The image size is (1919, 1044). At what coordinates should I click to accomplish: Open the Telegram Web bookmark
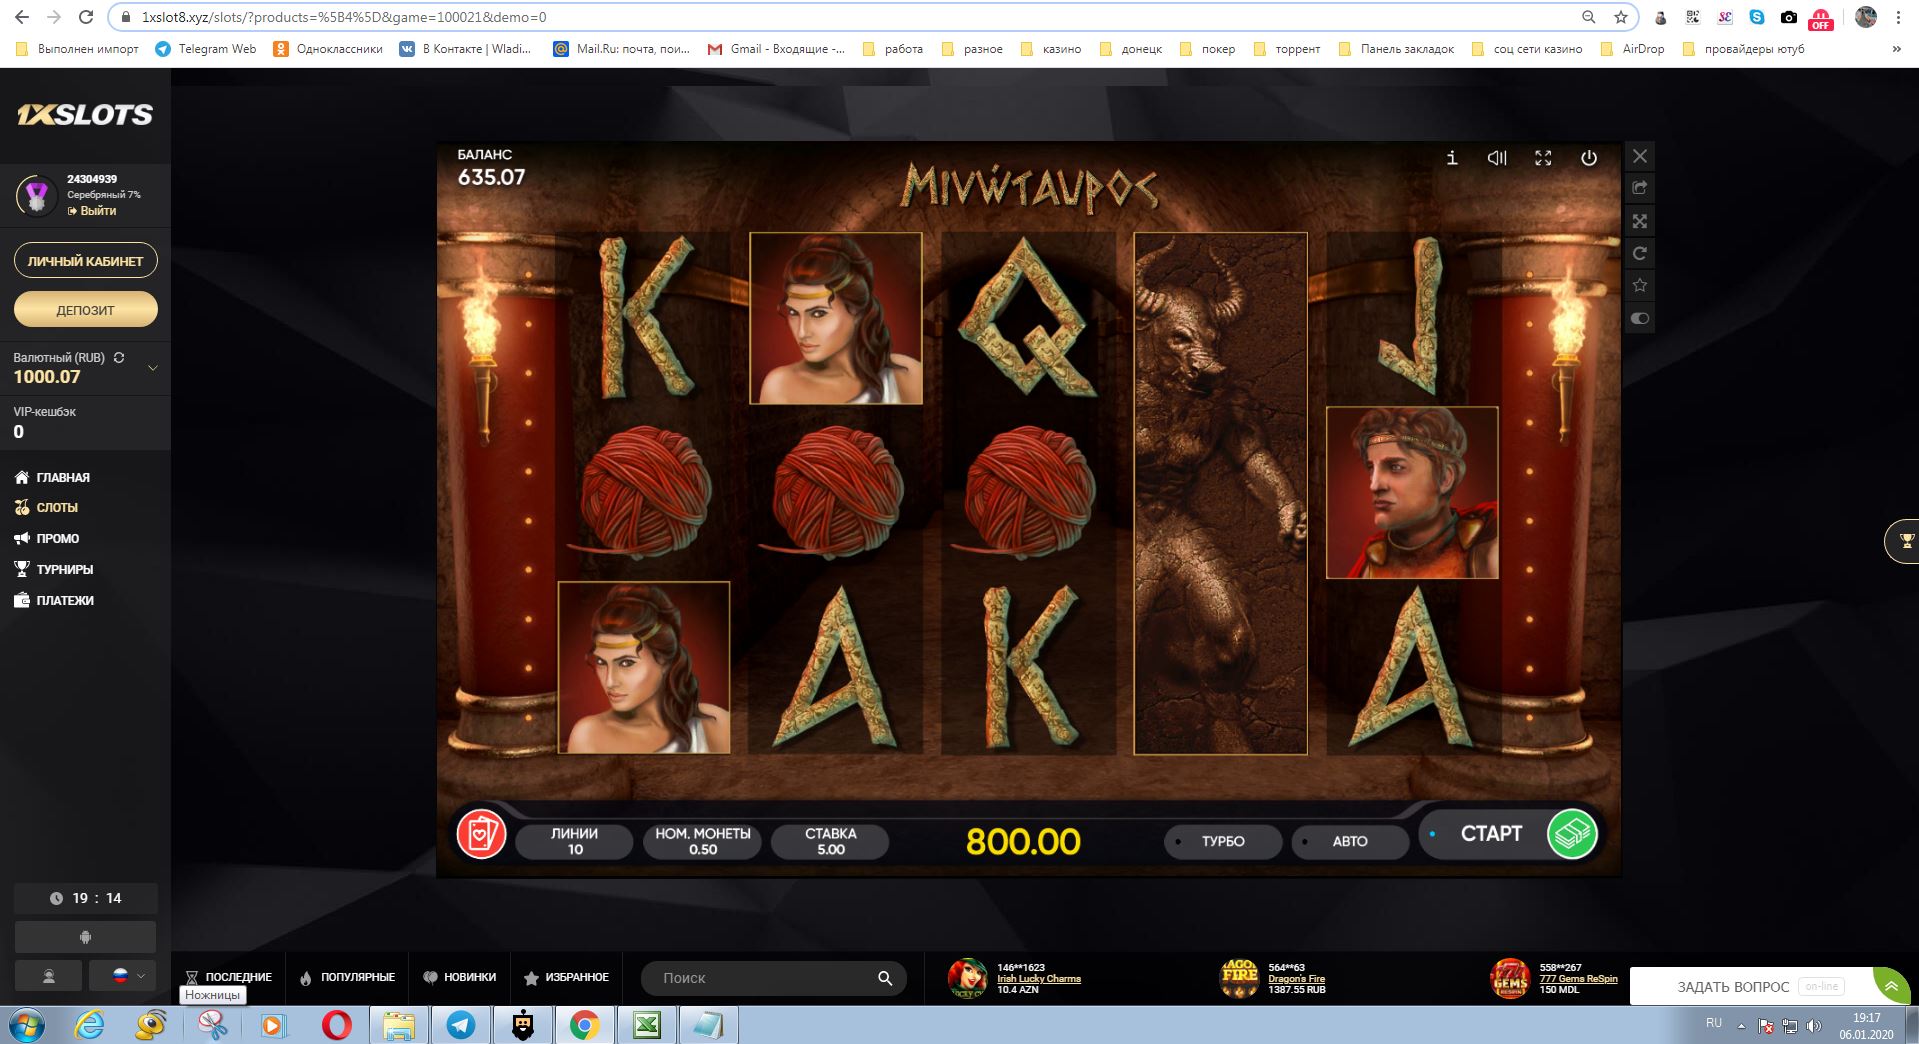206,49
